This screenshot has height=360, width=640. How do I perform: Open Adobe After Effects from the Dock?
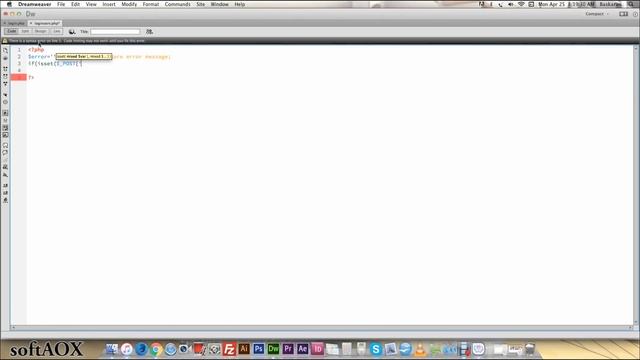click(302, 349)
